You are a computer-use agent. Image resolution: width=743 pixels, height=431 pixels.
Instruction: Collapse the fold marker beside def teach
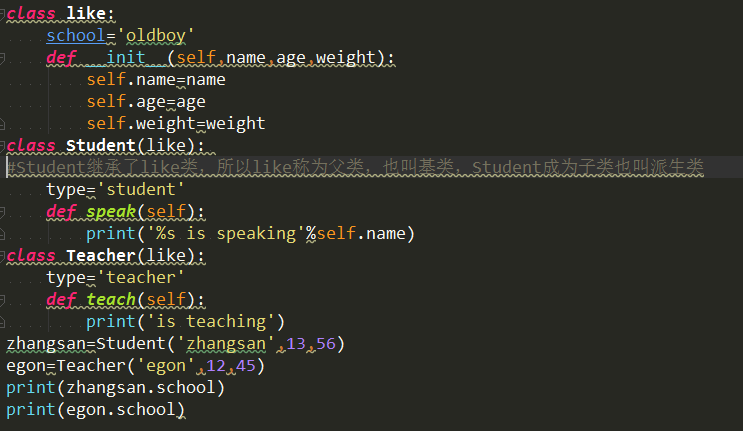[2, 300]
